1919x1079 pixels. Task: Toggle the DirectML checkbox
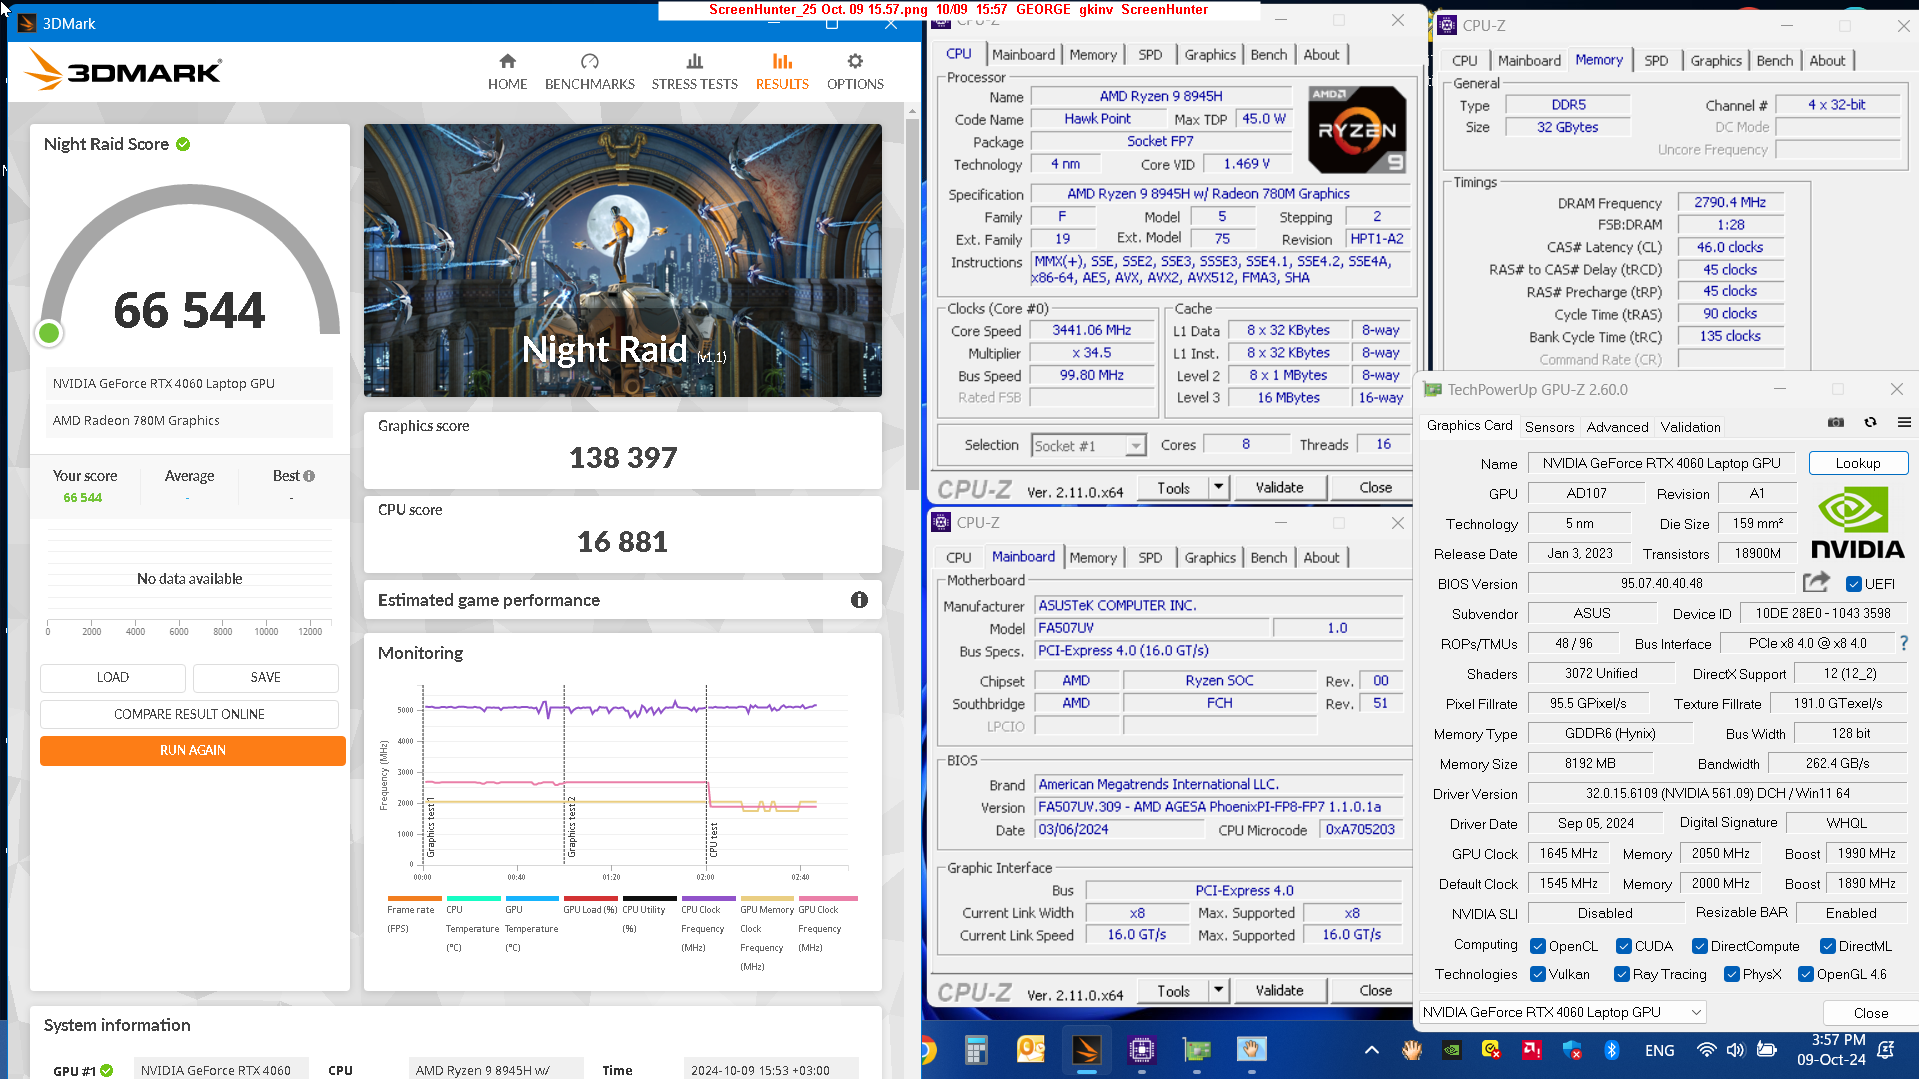(x=1827, y=946)
